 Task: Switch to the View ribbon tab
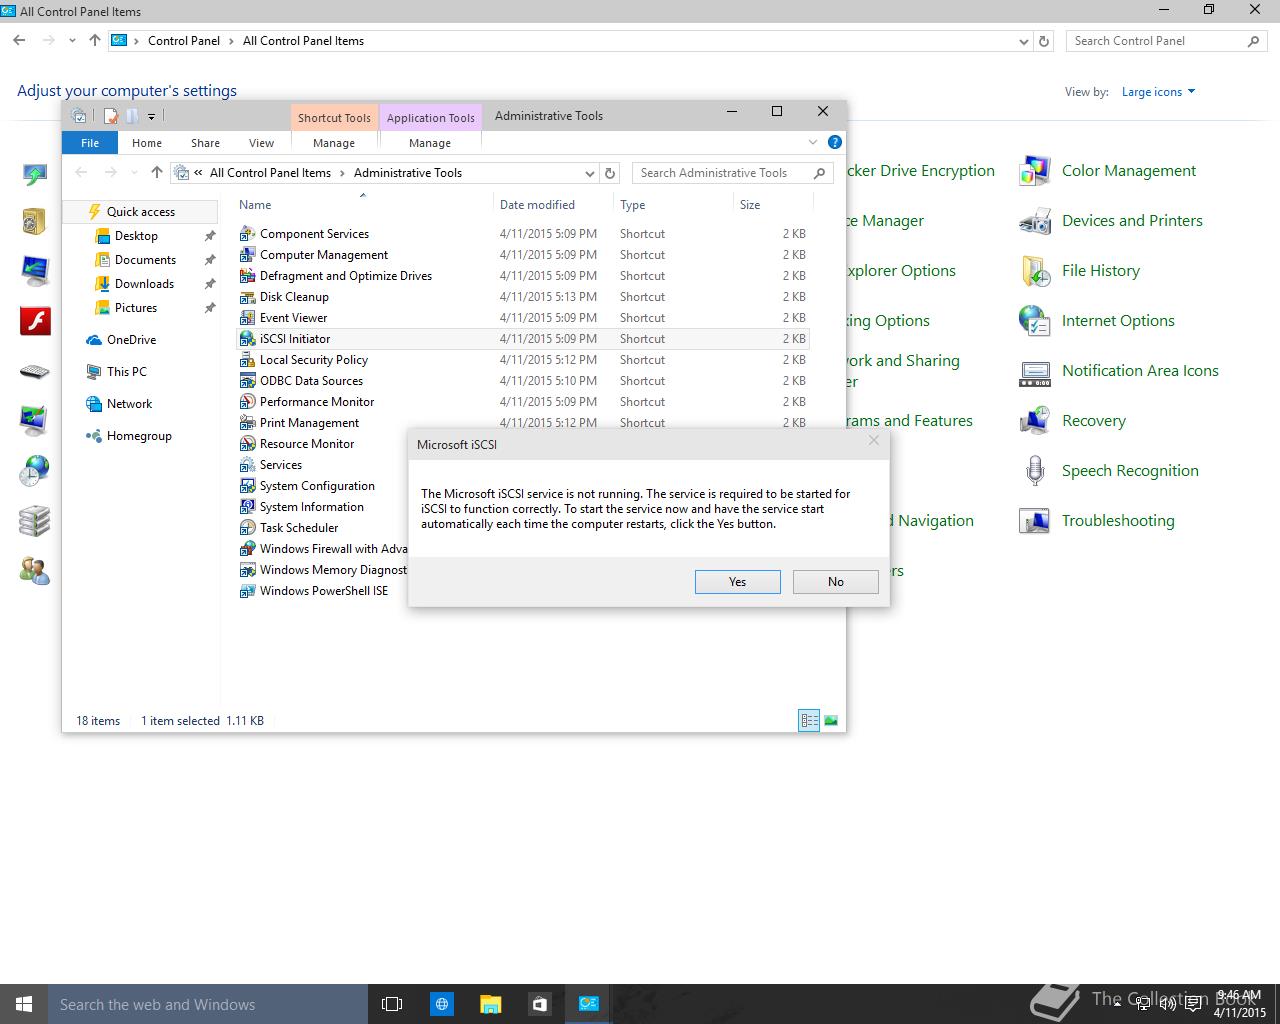(261, 143)
